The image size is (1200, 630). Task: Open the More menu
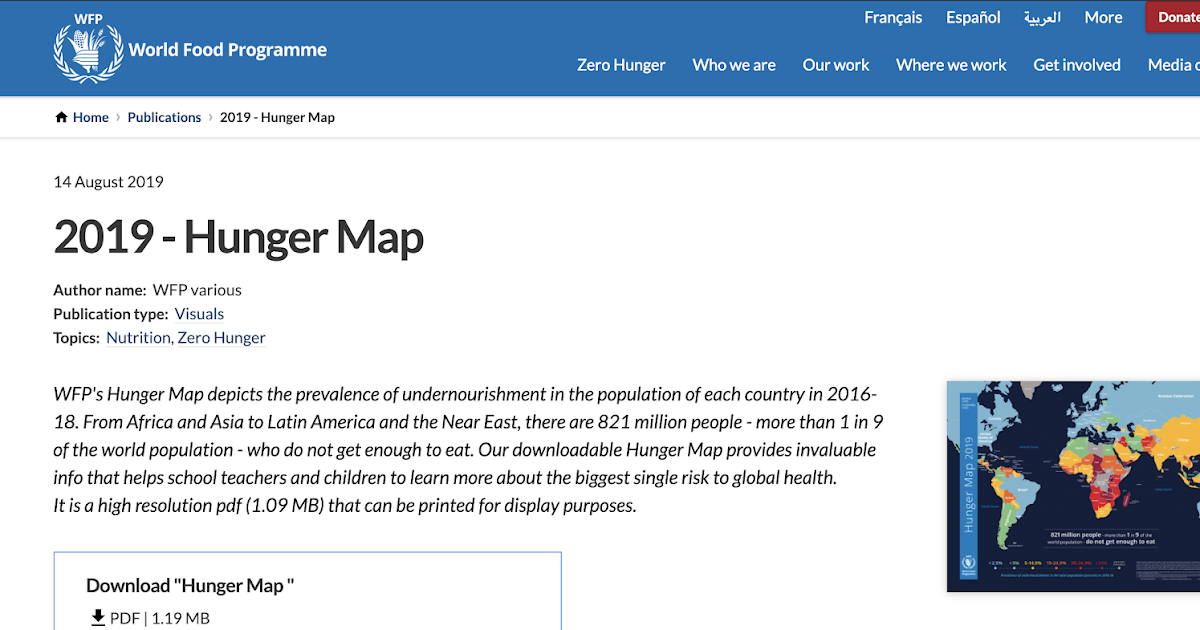coord(1103,17)
